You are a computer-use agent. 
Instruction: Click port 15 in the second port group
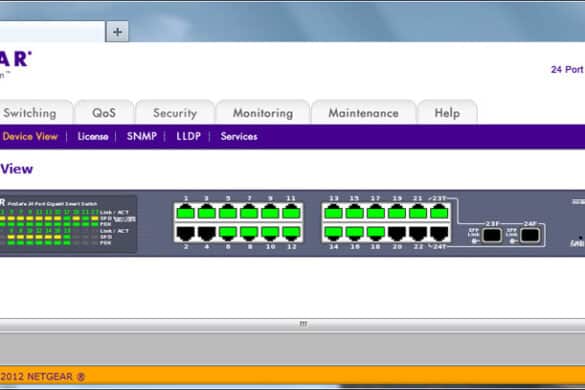click(x=354, y=212)
